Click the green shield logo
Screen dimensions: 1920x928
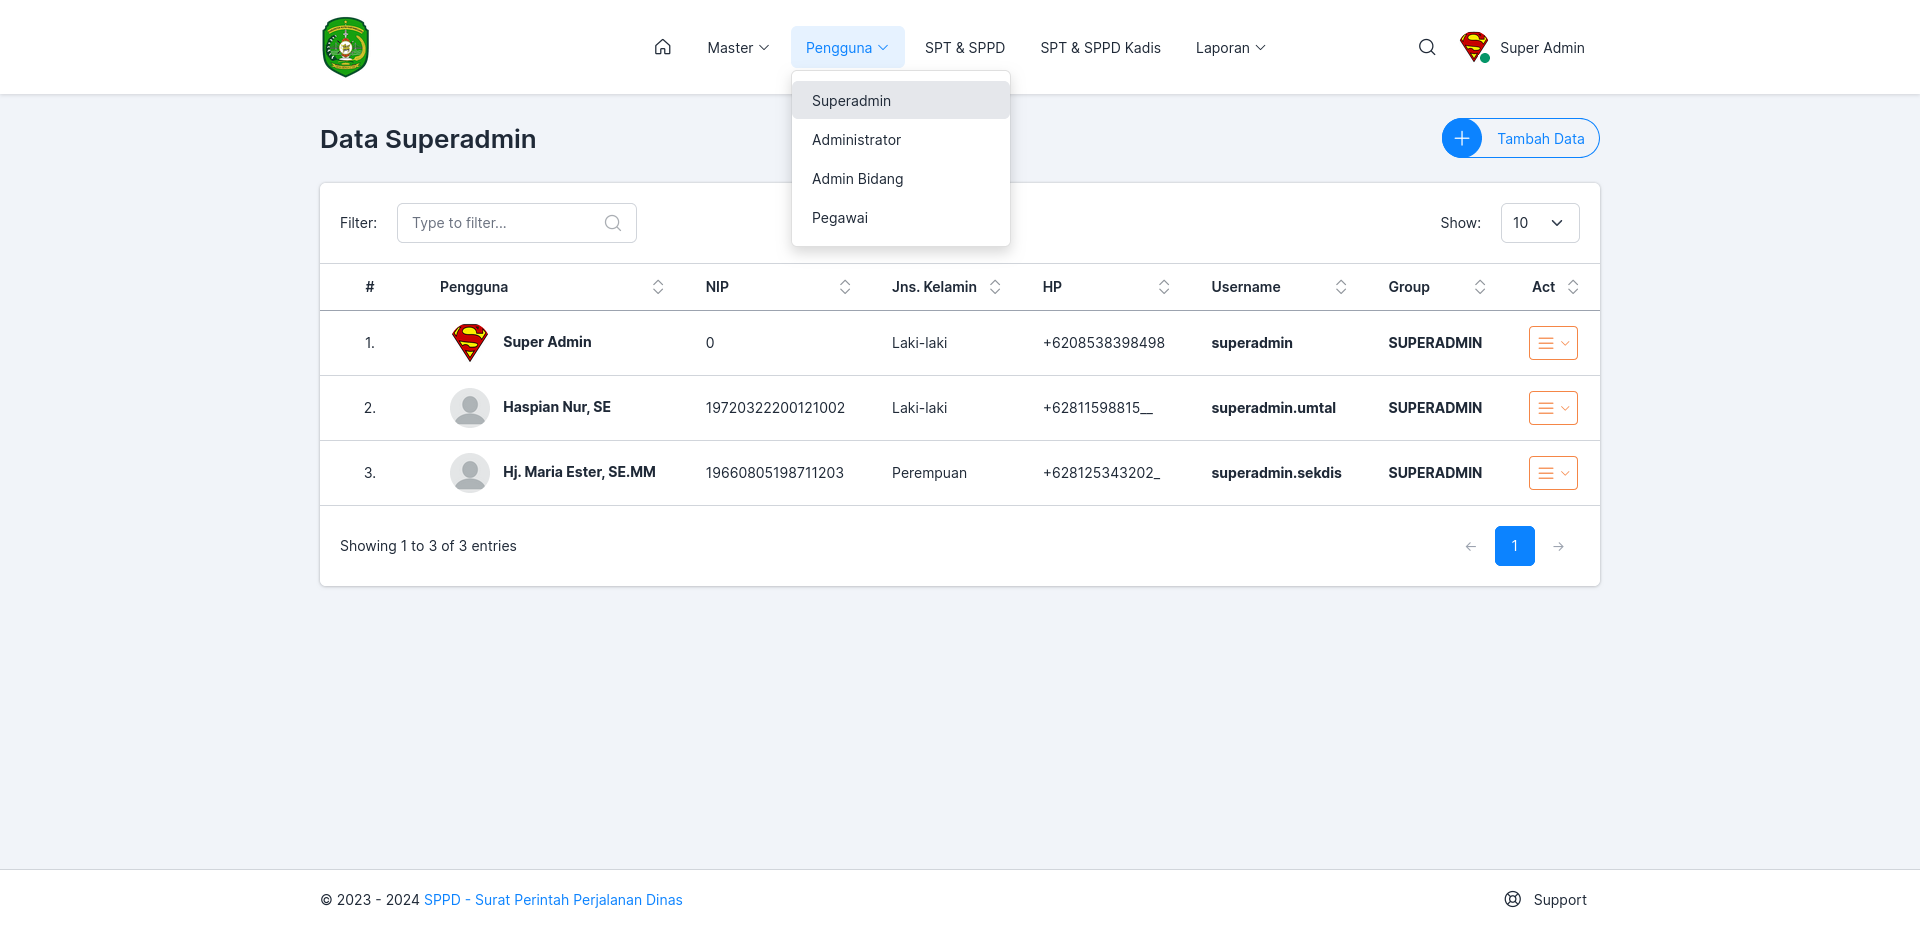pyautogui.click(x=346, y=47)
